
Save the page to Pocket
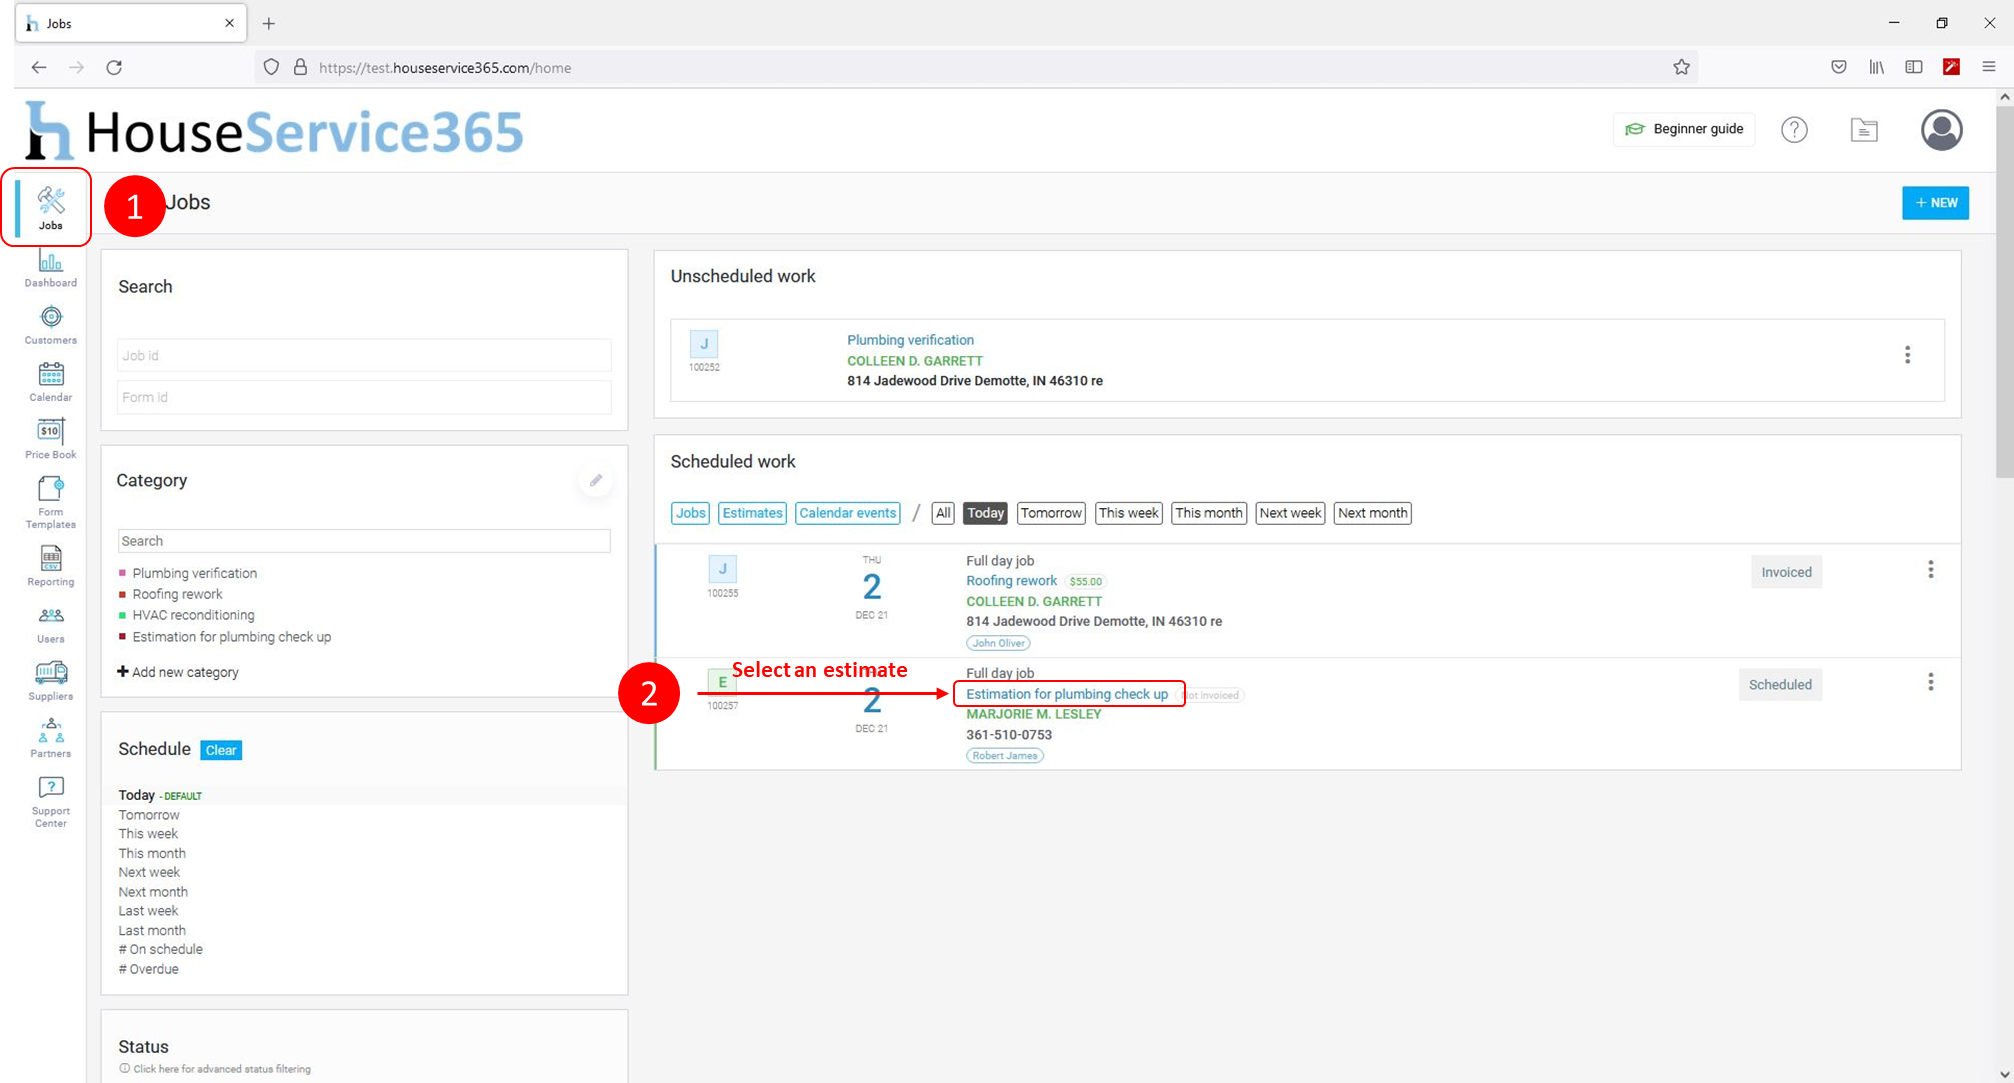(x=1838, y=67)
